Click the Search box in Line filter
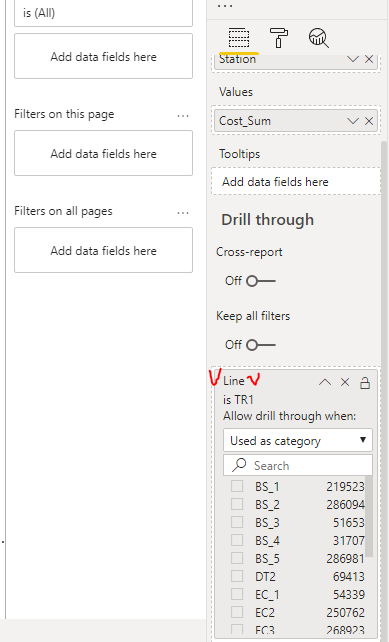Image resolution: width=389 pixels, height=642 pixels. (x=298, y=465)
